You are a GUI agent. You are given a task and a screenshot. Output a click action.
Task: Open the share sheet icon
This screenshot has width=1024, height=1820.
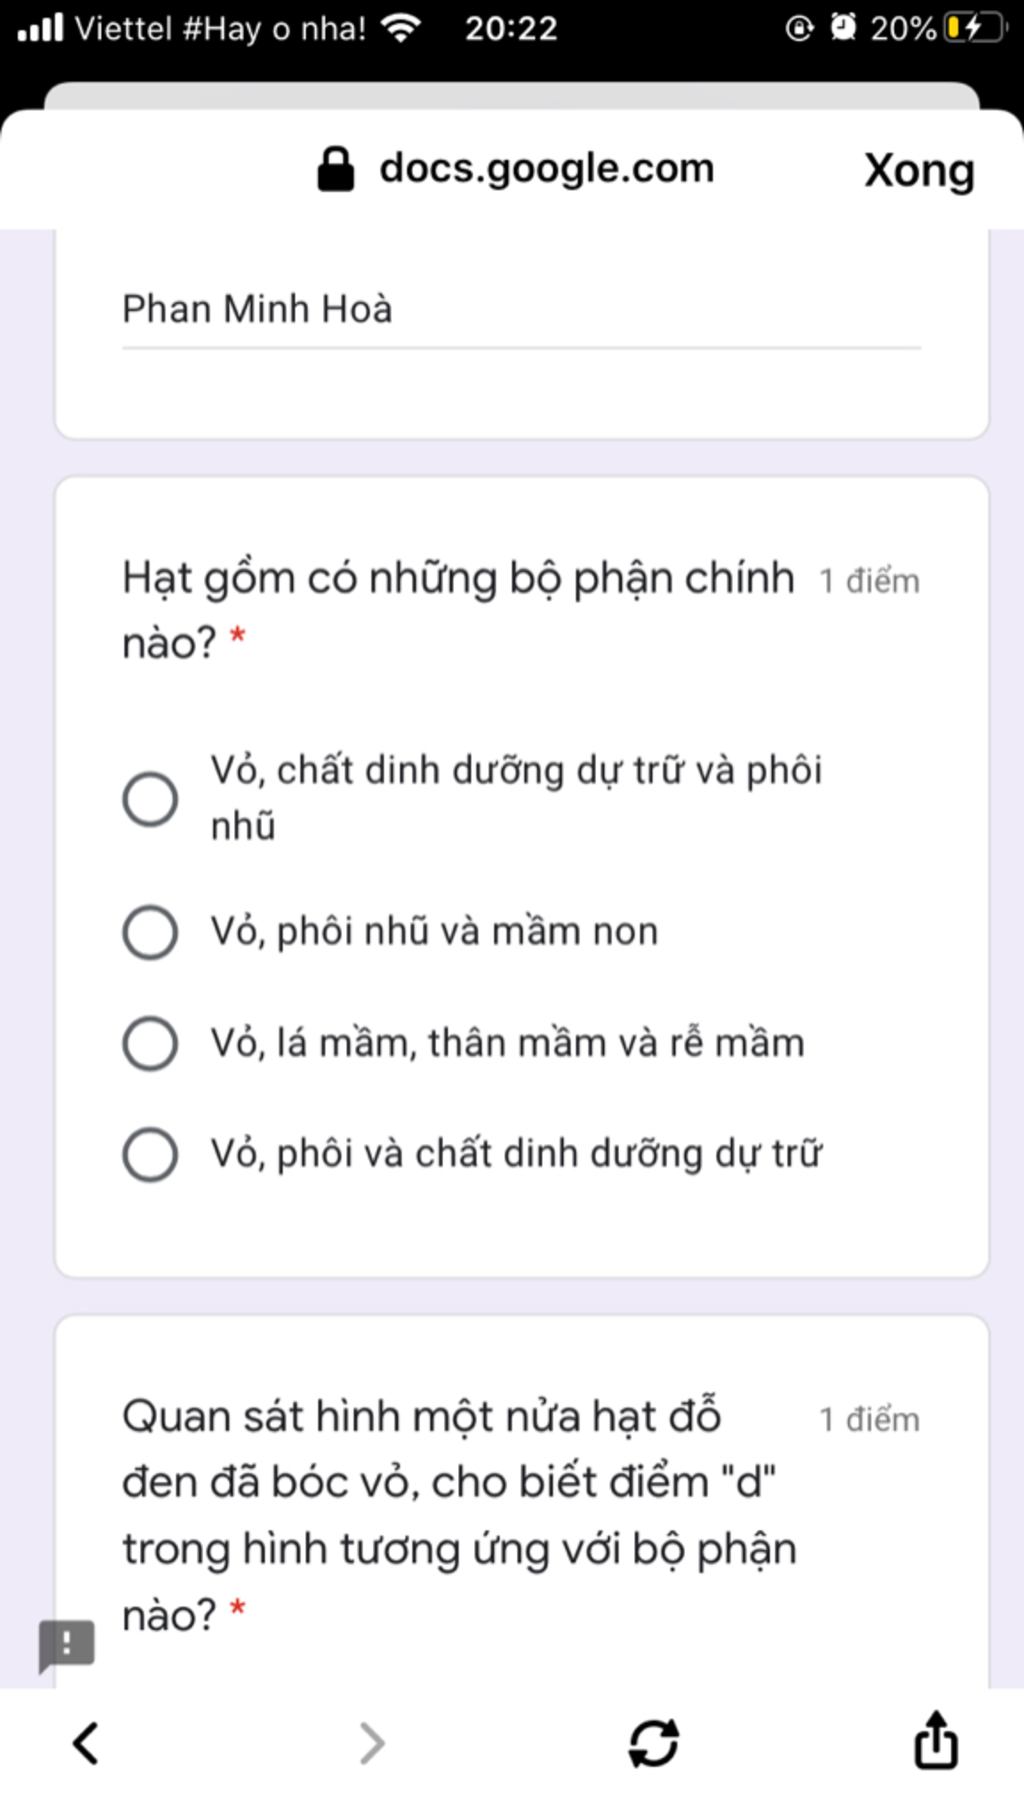tap(936, 1740)
